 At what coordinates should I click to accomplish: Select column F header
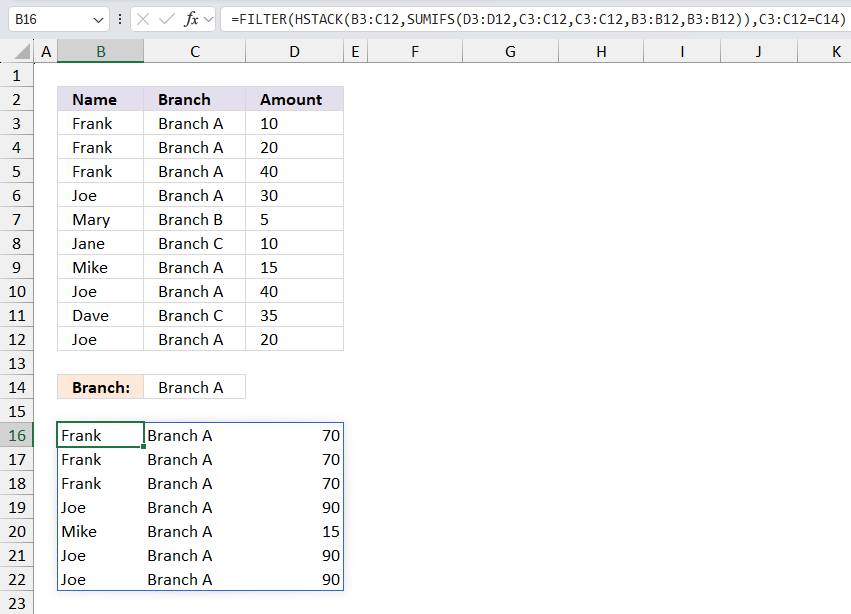pyautogui.click(x=415, y=52)
